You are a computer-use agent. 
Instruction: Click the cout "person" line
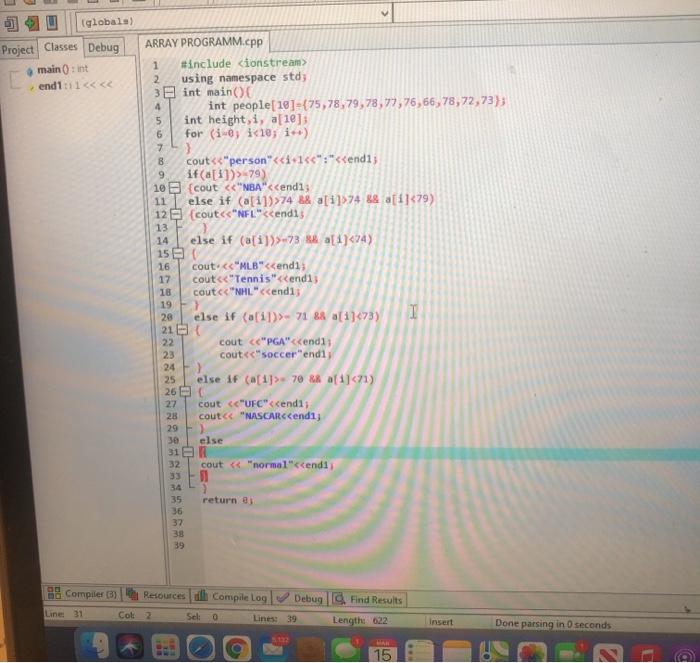coord(282,160)
